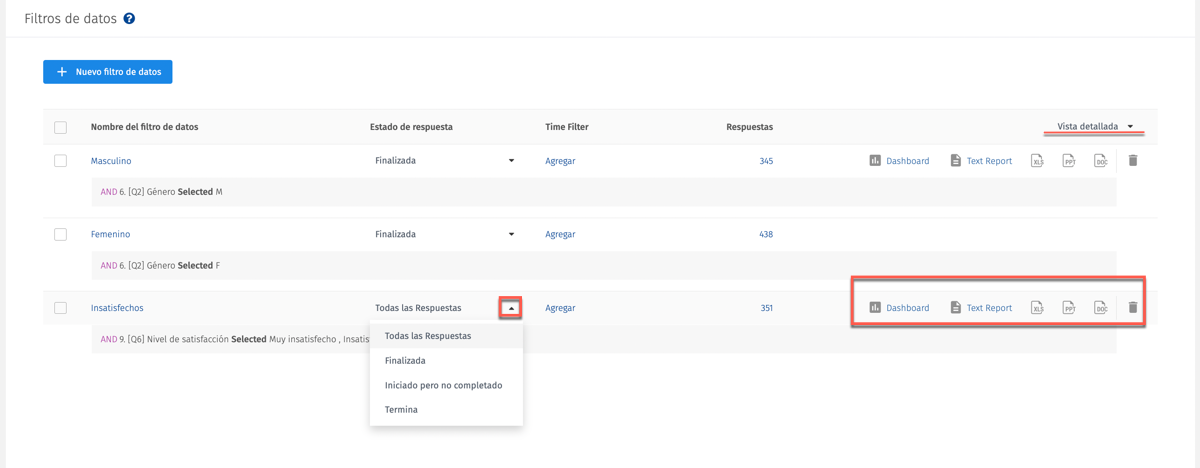The image size is (1200, 468).
Task: Collapse the Insatisfechos status dropdown arrow
Action: (x=511, y=308)
